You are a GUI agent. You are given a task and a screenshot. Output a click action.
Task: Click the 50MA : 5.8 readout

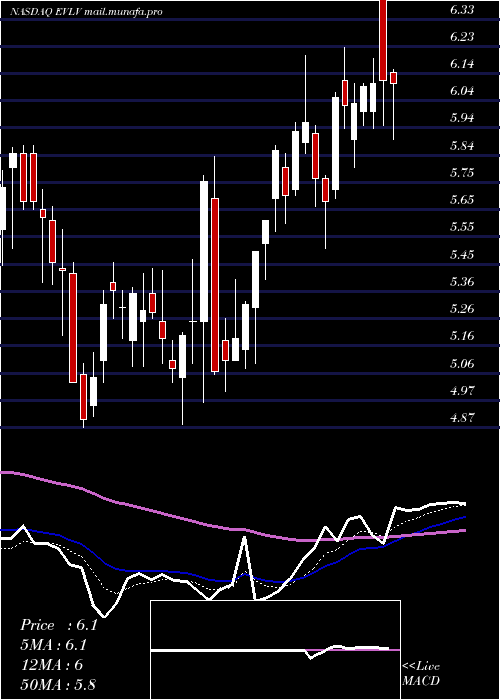point(58,684)
